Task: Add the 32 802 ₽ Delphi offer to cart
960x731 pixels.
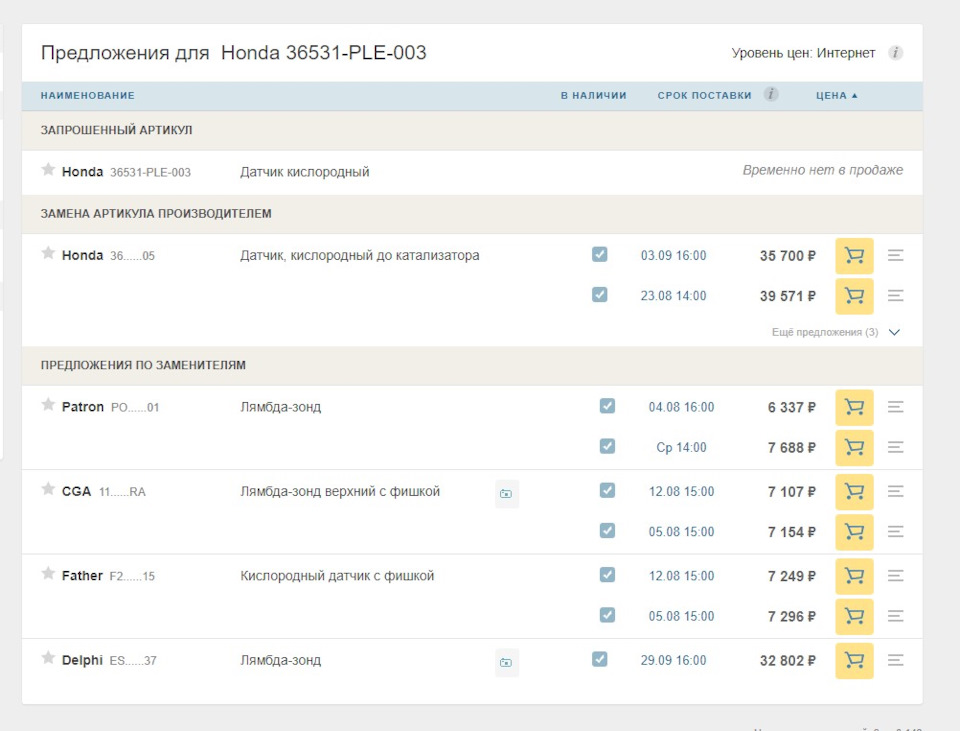Action: pyautogui.click(x=854, y=660)
